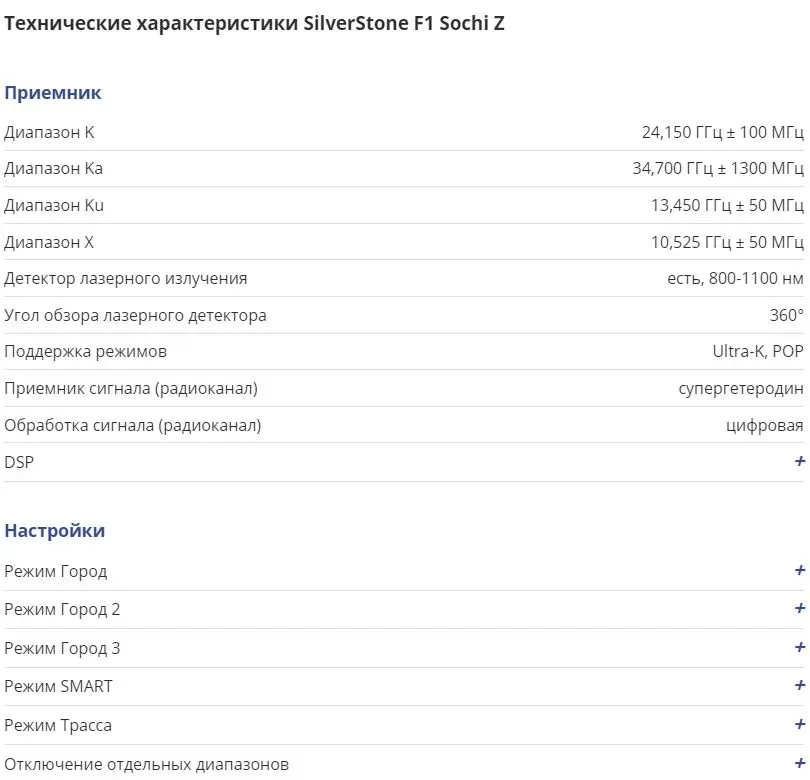Viewport: 810px width, 780px height.
Task: Select the Диапазон K row label
Action: click(49, 133)
